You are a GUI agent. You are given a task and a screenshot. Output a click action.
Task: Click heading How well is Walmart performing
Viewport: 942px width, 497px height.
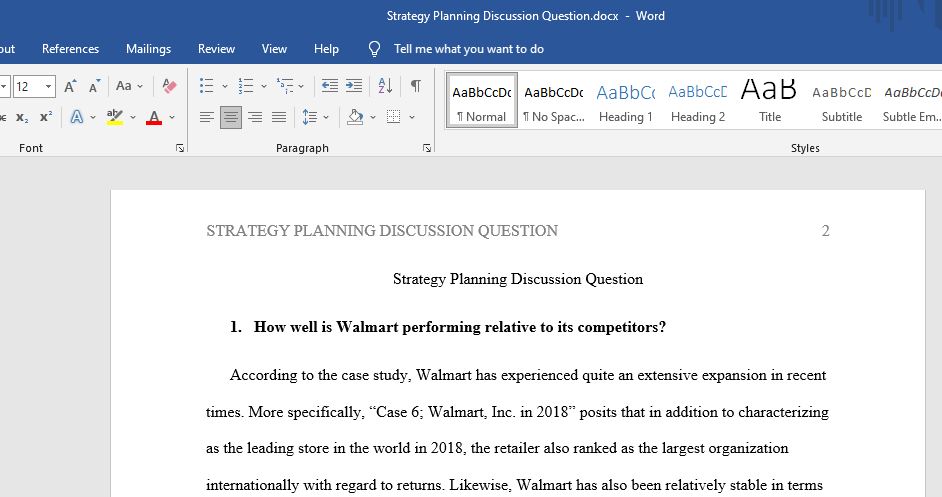460,327
